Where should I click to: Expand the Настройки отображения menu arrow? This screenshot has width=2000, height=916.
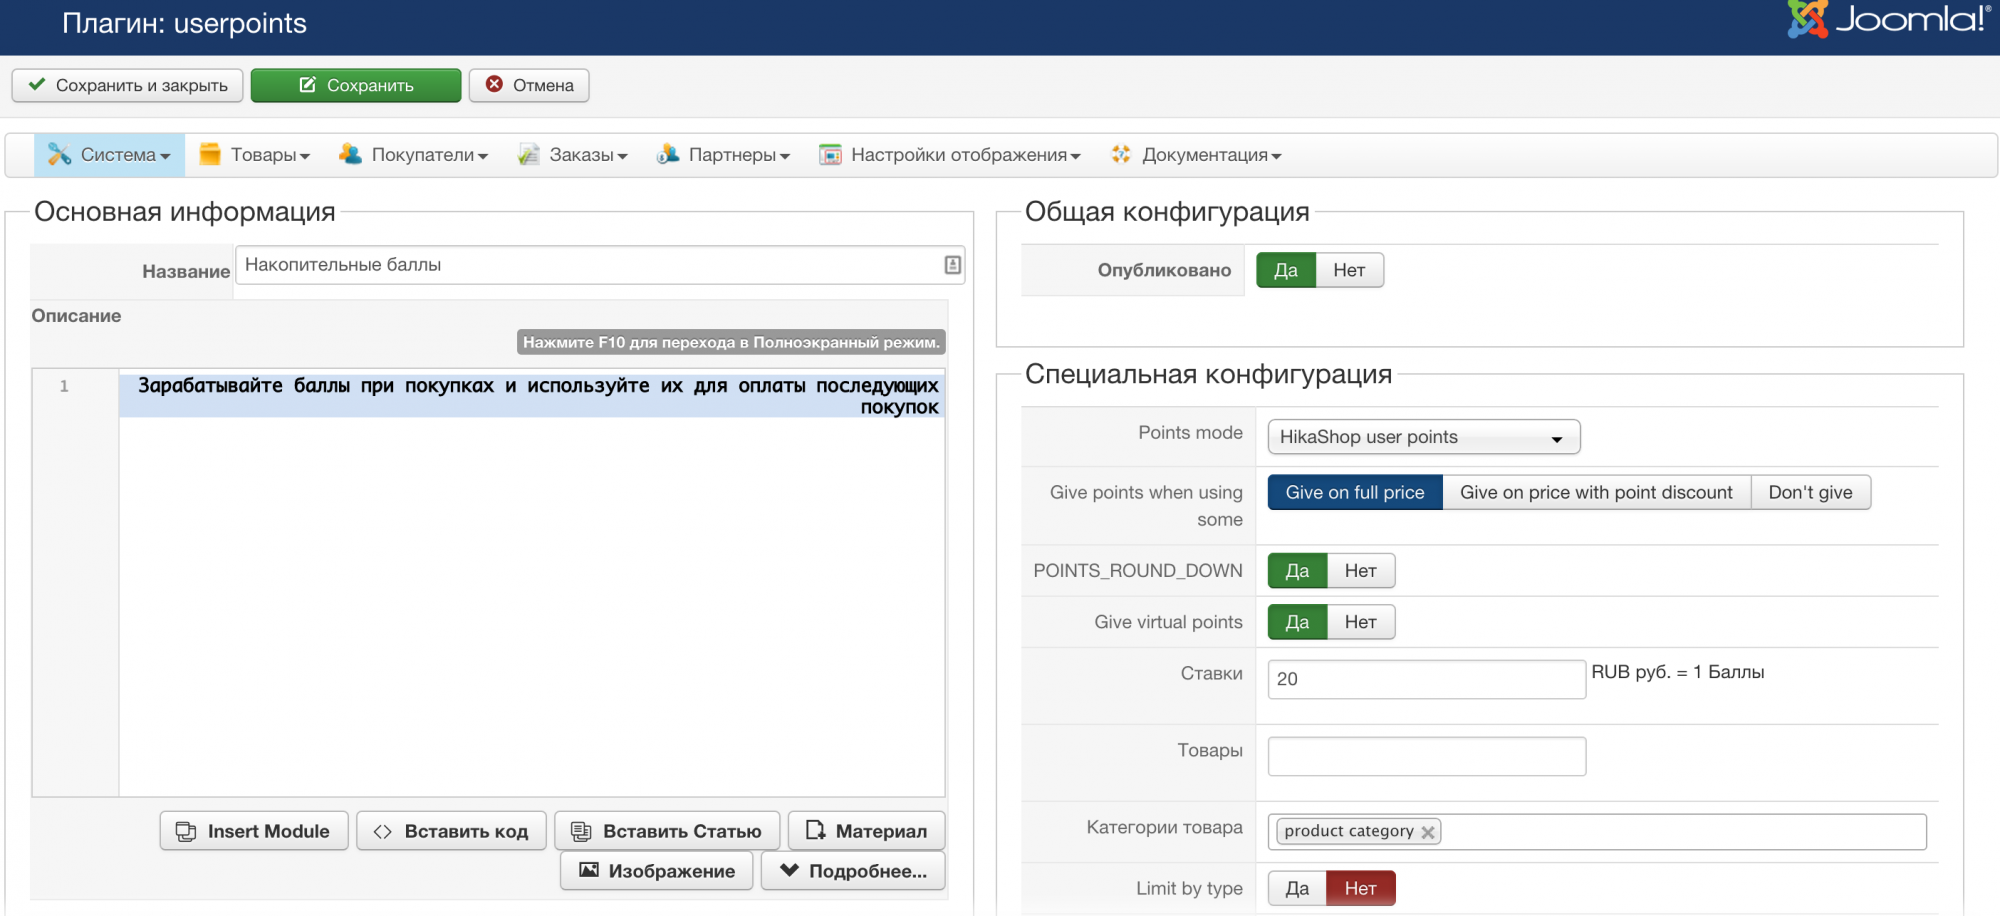[1075, 157]
